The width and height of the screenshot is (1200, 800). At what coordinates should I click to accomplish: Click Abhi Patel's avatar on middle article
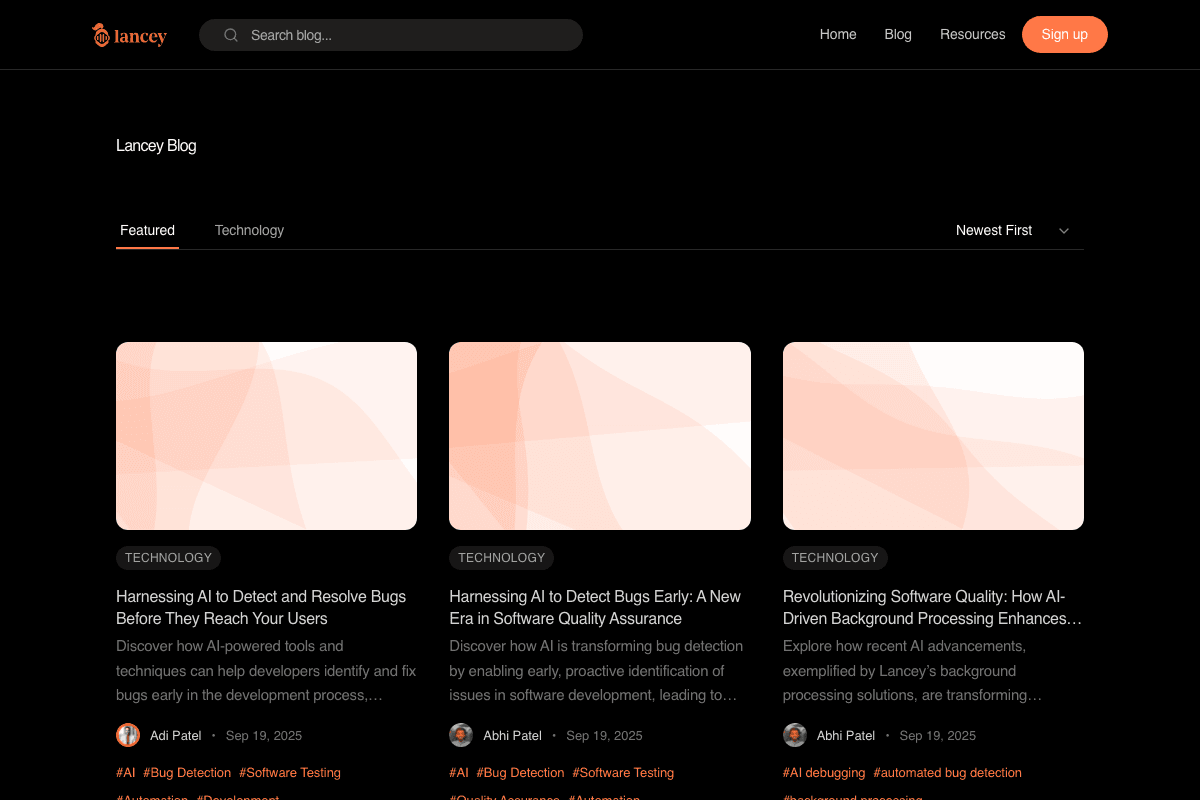461,734
